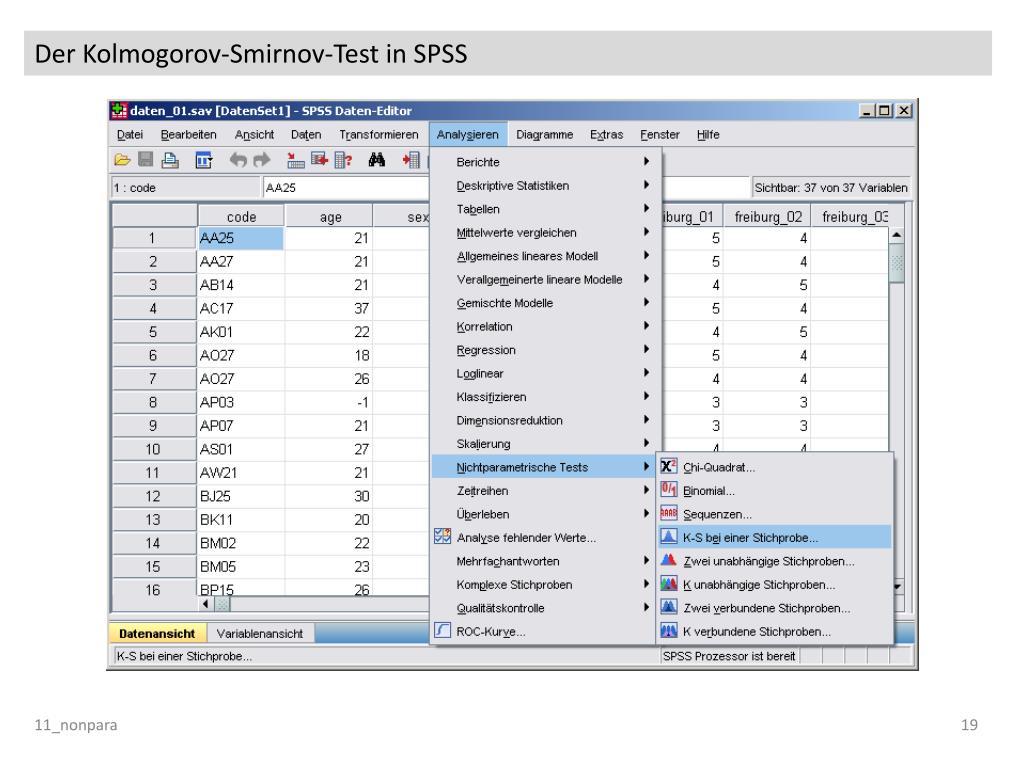Click the Print toolbar icon
Image resolution: width=1024 pixels, height=768 pixels.
(170, 160)
